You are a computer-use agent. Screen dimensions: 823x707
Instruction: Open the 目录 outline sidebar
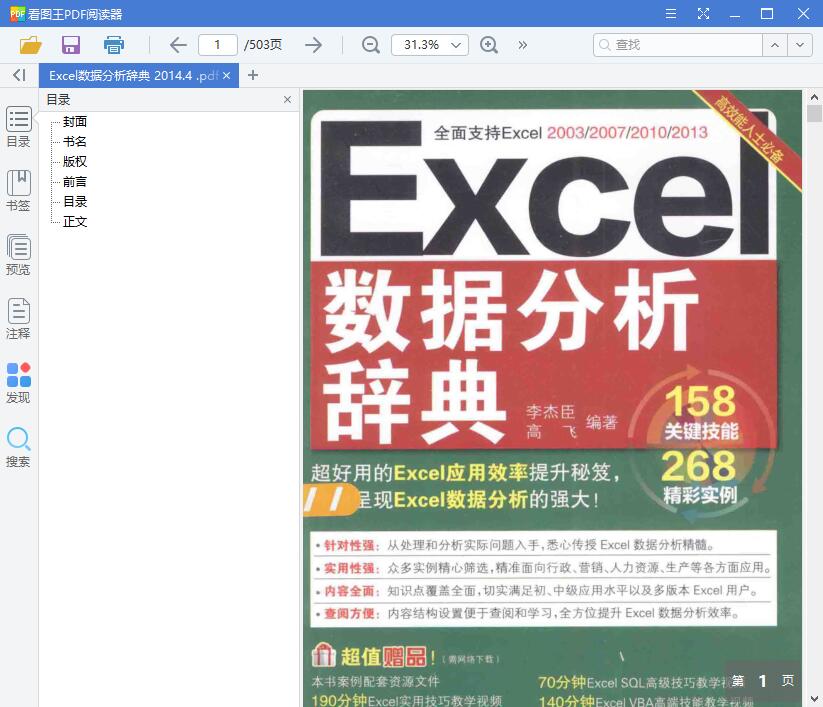pos(18,127)
